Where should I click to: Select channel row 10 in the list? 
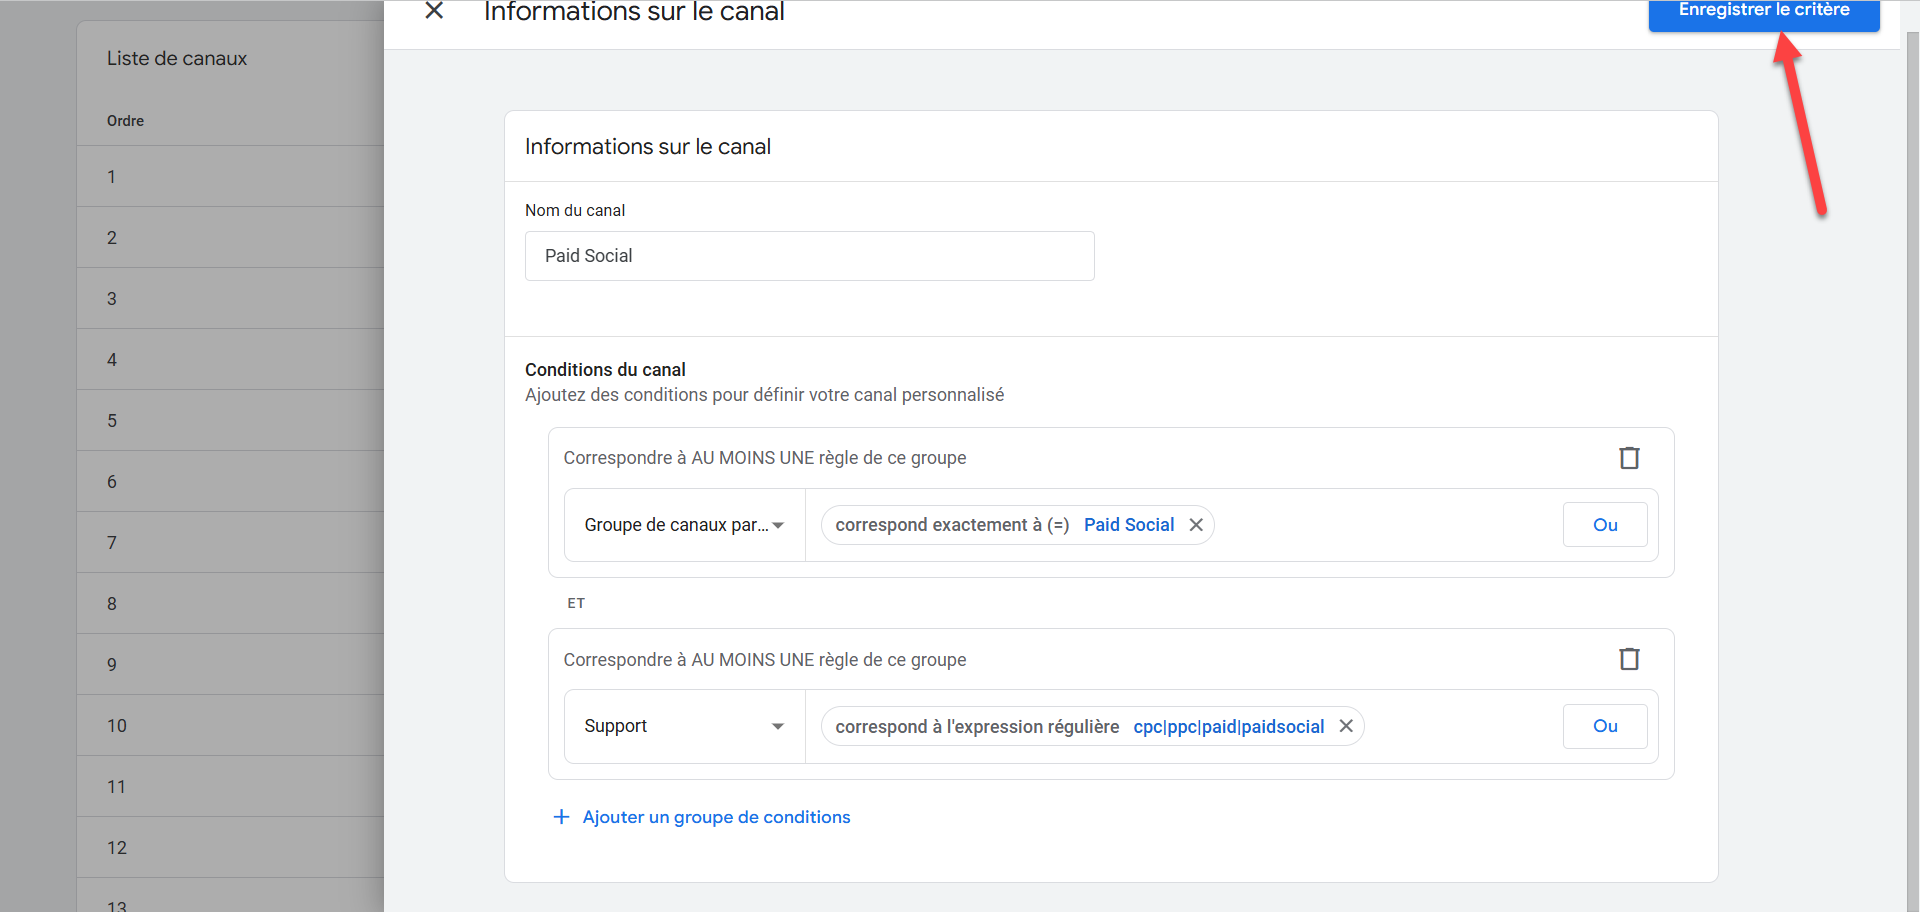coord(230,726)
